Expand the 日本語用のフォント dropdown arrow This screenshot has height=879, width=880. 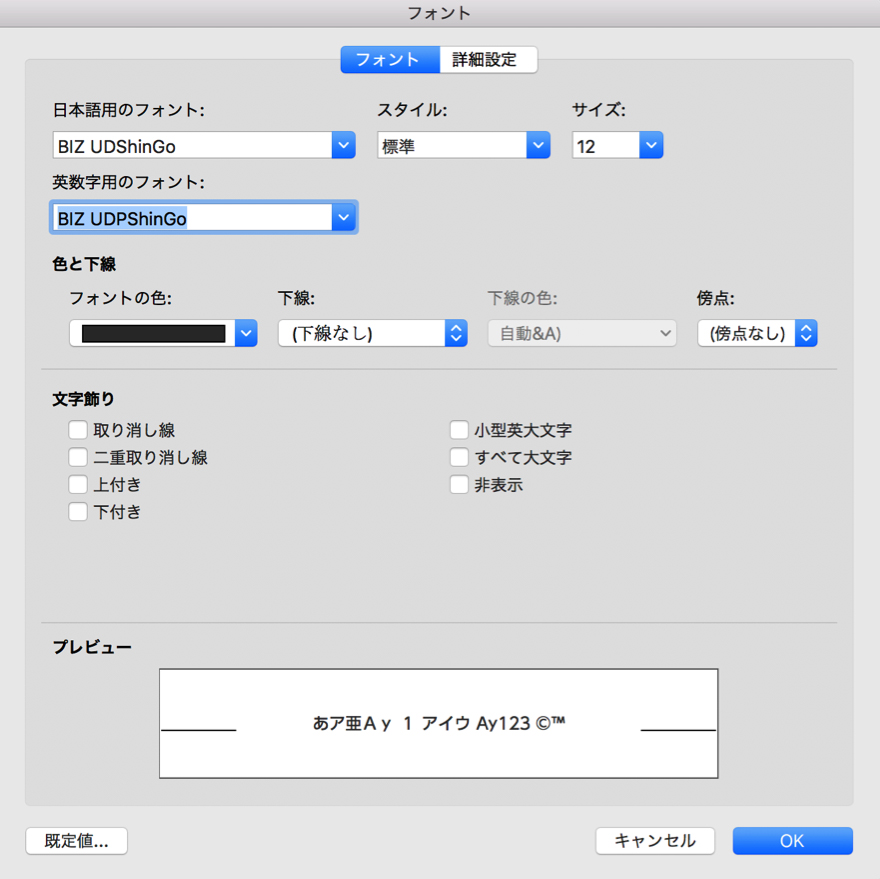(x=343, y=145)
